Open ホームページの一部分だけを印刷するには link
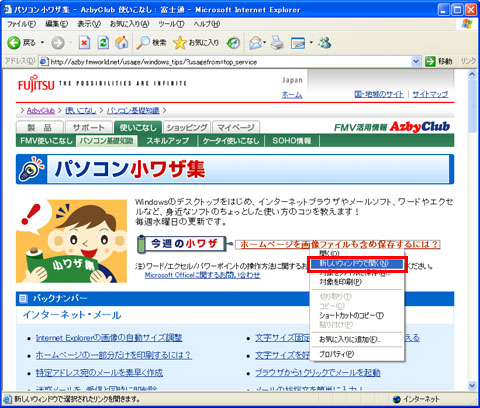 tap(114, 355)
